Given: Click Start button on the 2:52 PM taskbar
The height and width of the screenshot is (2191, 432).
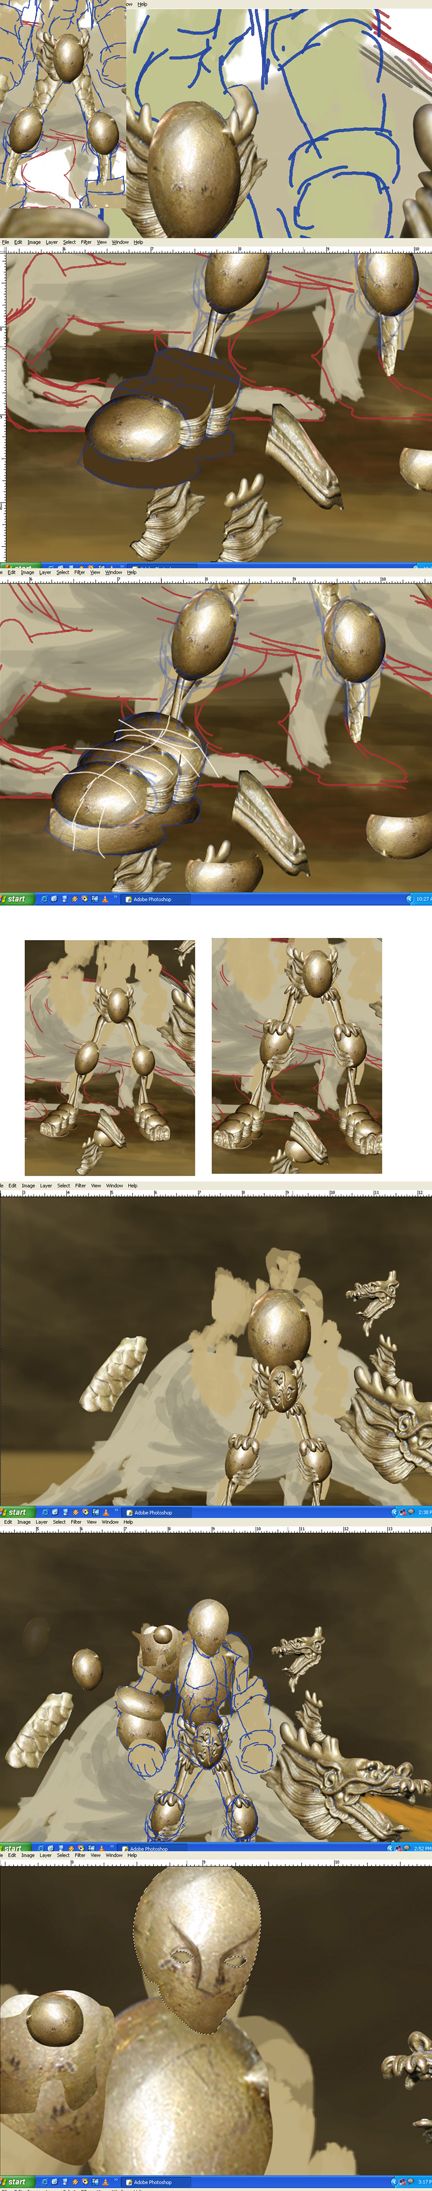Looking at the screenshot, I should (x=16, y=1848).
